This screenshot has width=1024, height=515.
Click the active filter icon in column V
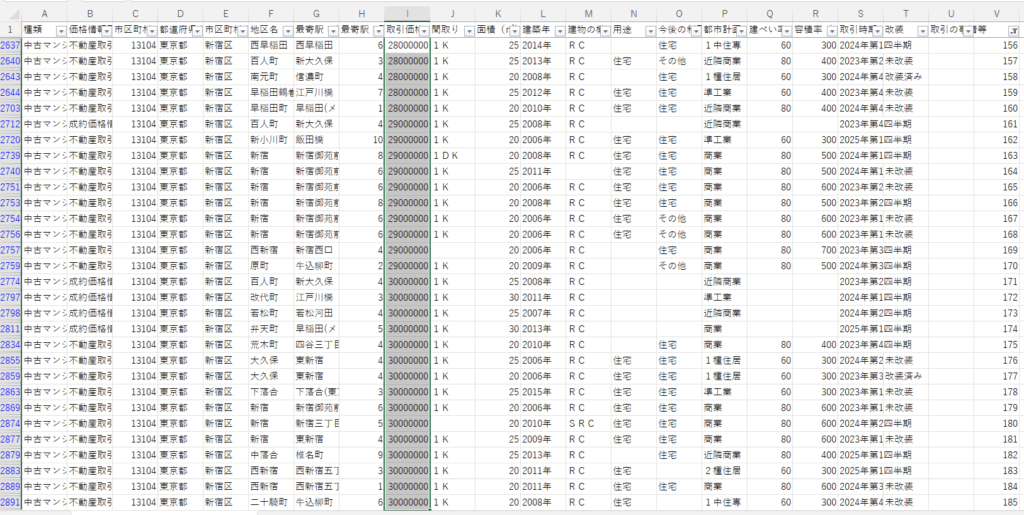coord(1012,30)
